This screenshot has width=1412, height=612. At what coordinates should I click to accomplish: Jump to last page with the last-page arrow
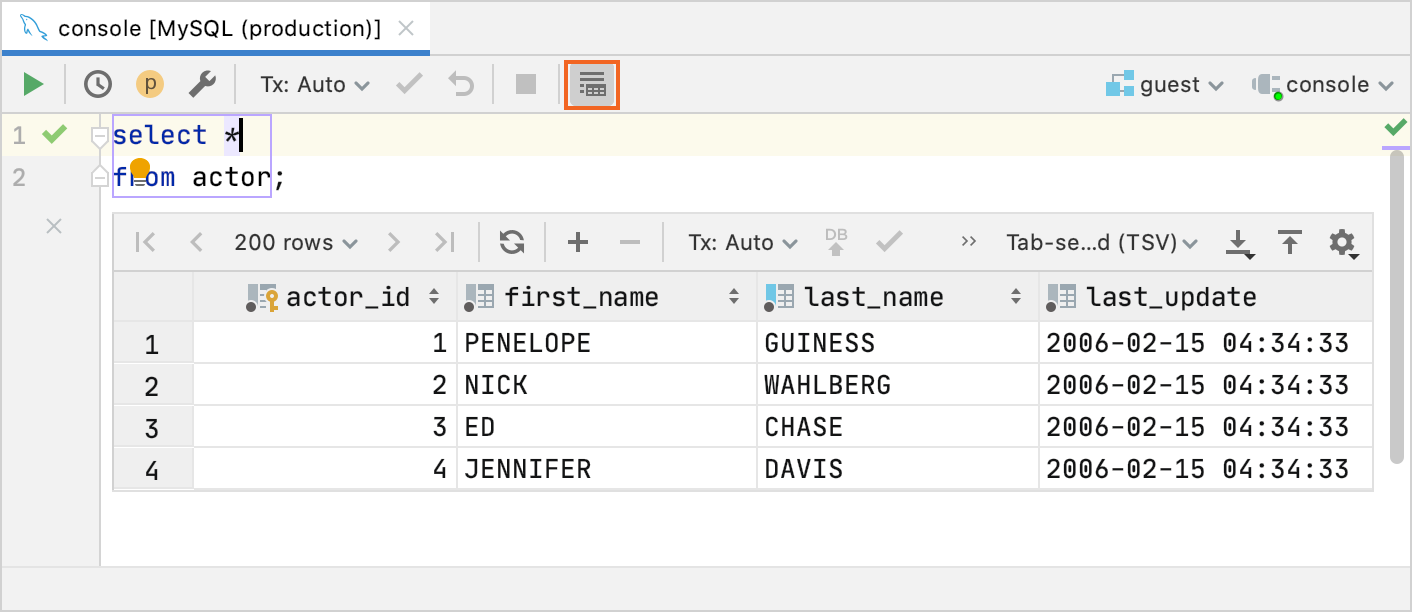coord(443,242)
